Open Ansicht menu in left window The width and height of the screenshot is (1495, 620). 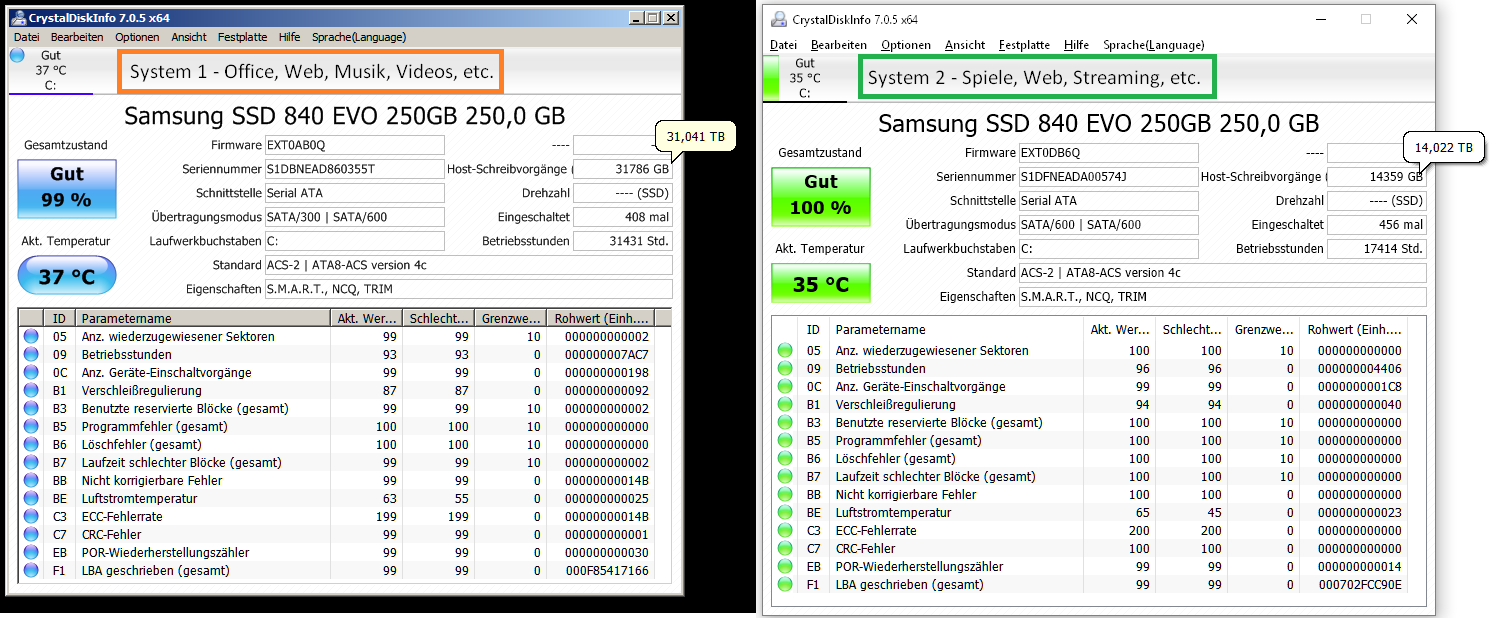coord(189,37)
